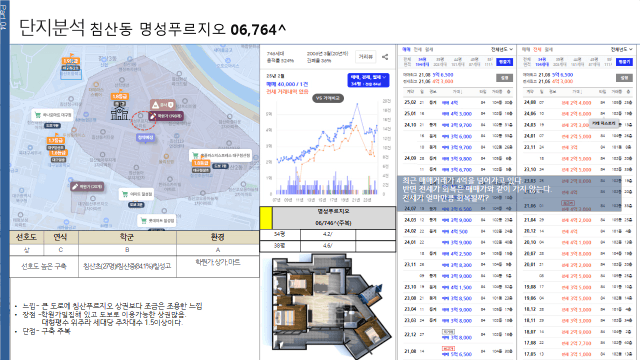Viewport: 640px width, 360px height.
Task: Expand 전체년도 dropdown in middle transaction panel
Action: pos(502,49)
